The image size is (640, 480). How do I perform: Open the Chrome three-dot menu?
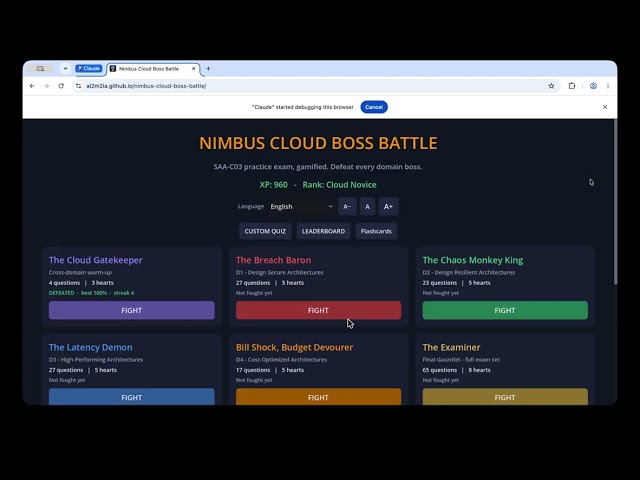[608, 86]
